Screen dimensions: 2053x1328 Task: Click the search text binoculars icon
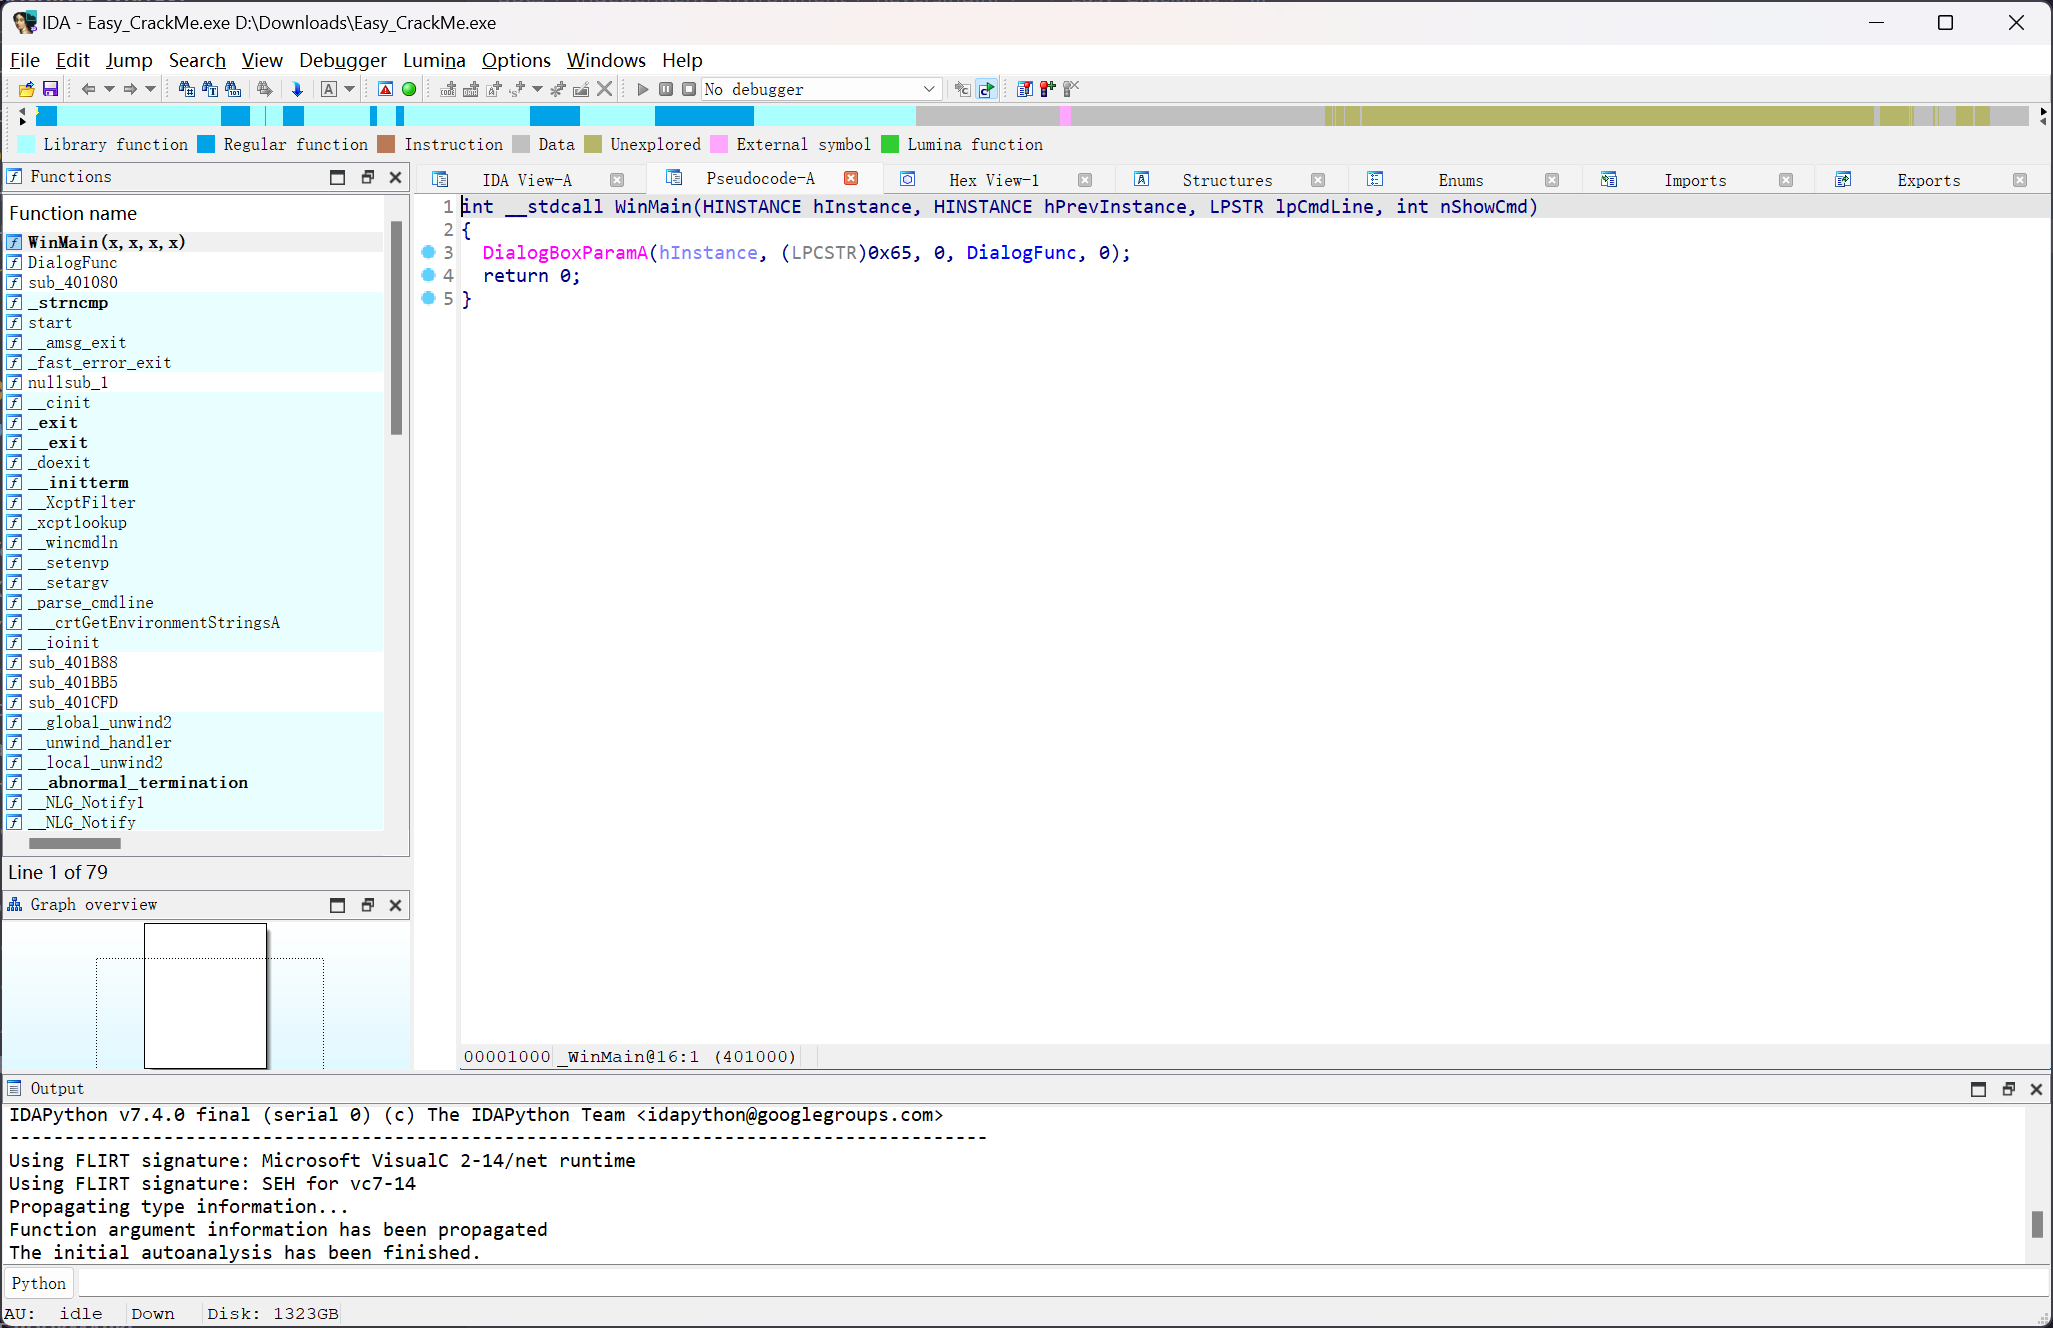(210, 89)
